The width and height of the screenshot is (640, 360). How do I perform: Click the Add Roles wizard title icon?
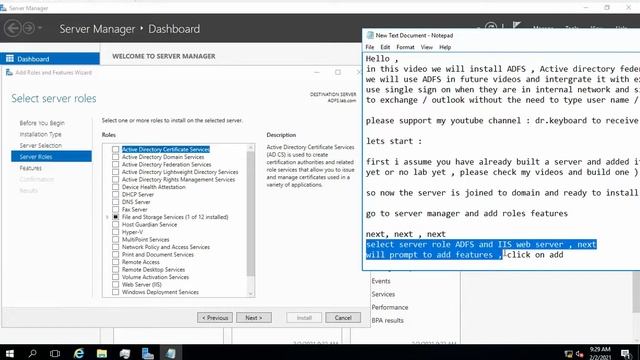point(9,72)
